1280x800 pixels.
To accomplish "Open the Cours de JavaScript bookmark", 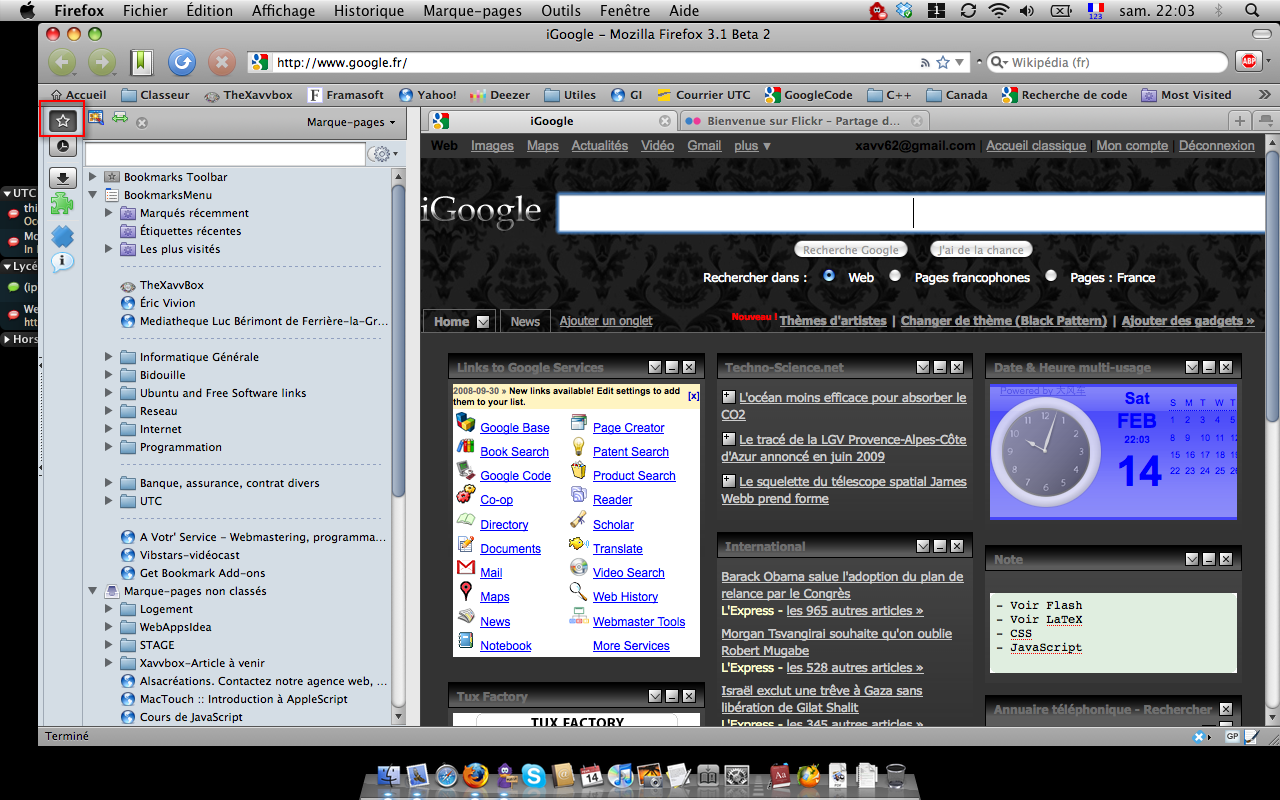I will coord(181,717).
